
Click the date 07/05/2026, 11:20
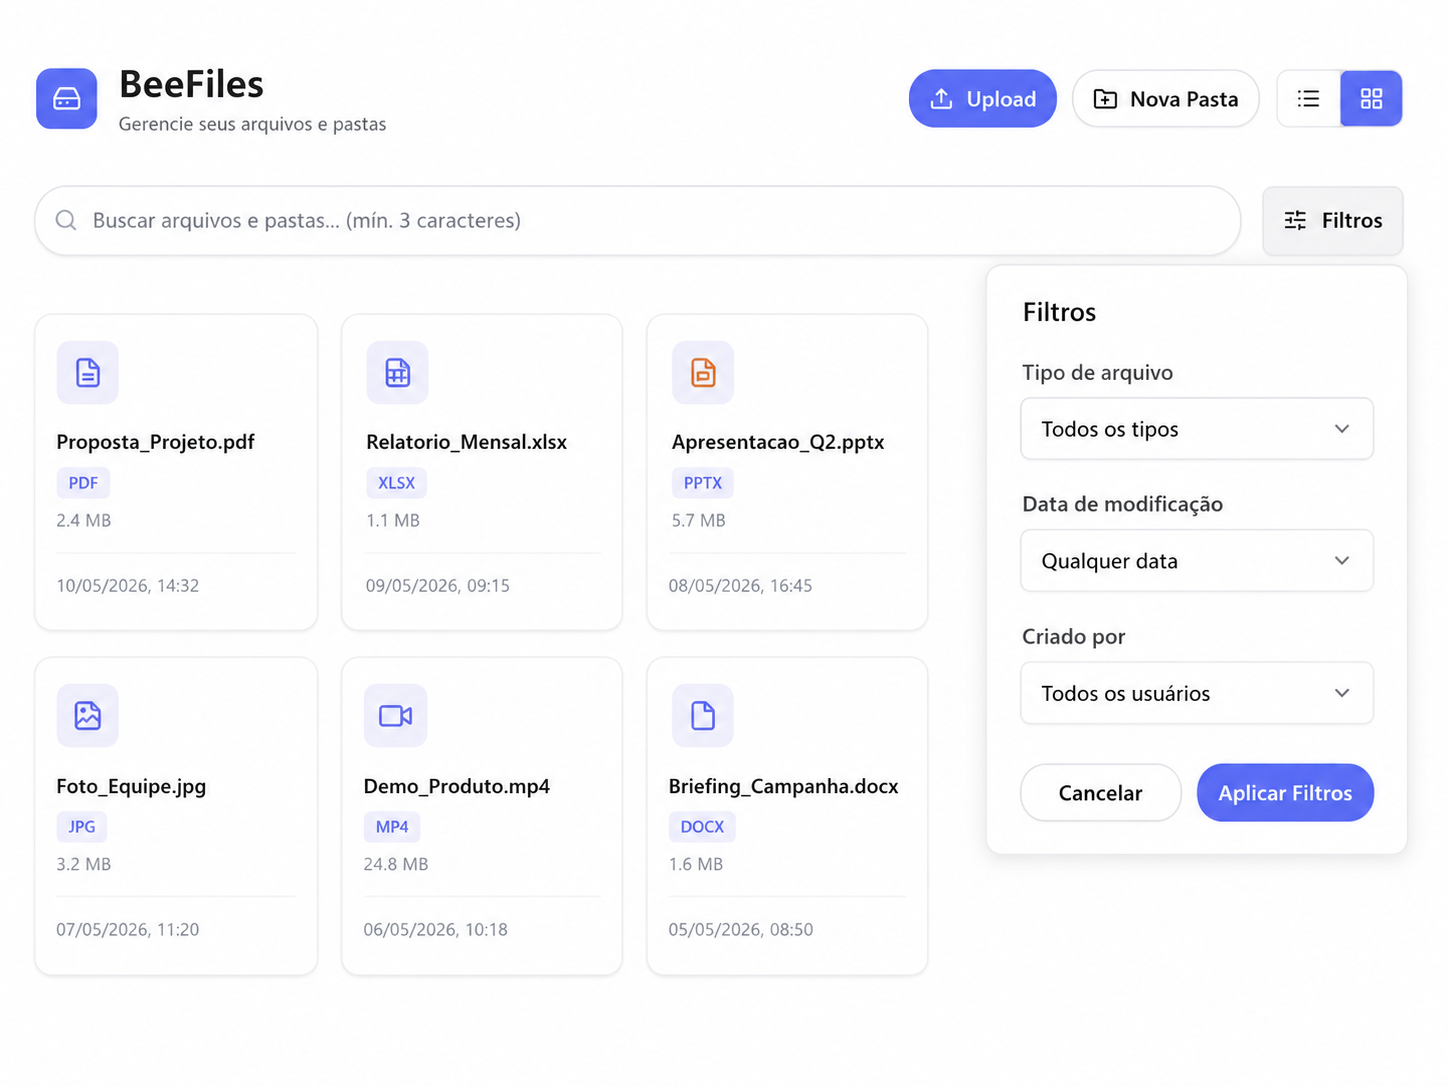(128, 930)
